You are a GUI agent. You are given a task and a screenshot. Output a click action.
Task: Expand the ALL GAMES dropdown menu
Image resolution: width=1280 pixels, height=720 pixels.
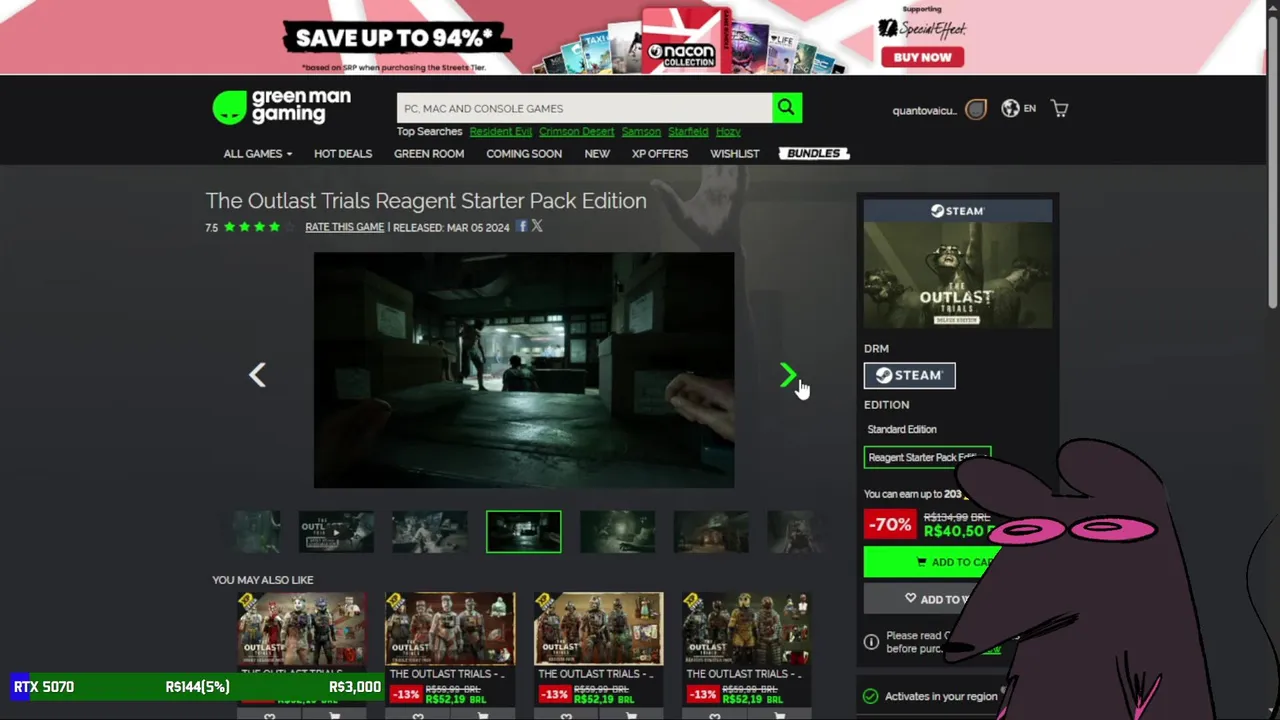258,154
